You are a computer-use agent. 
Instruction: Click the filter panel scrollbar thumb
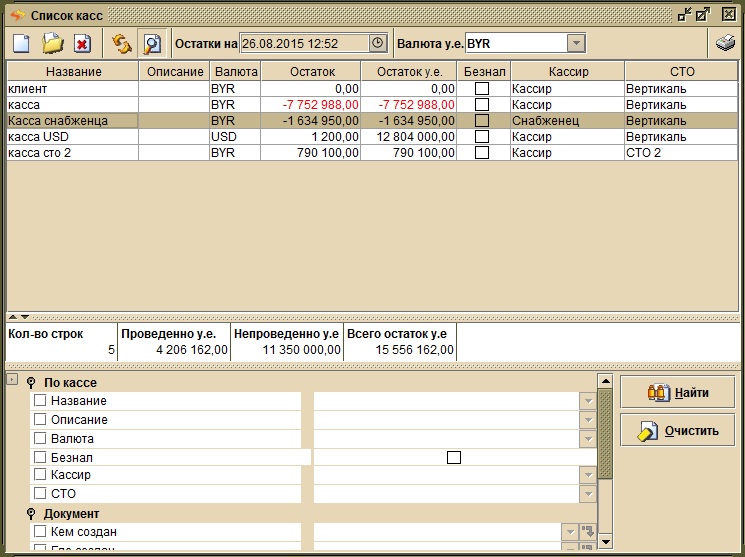coord(605,433)
